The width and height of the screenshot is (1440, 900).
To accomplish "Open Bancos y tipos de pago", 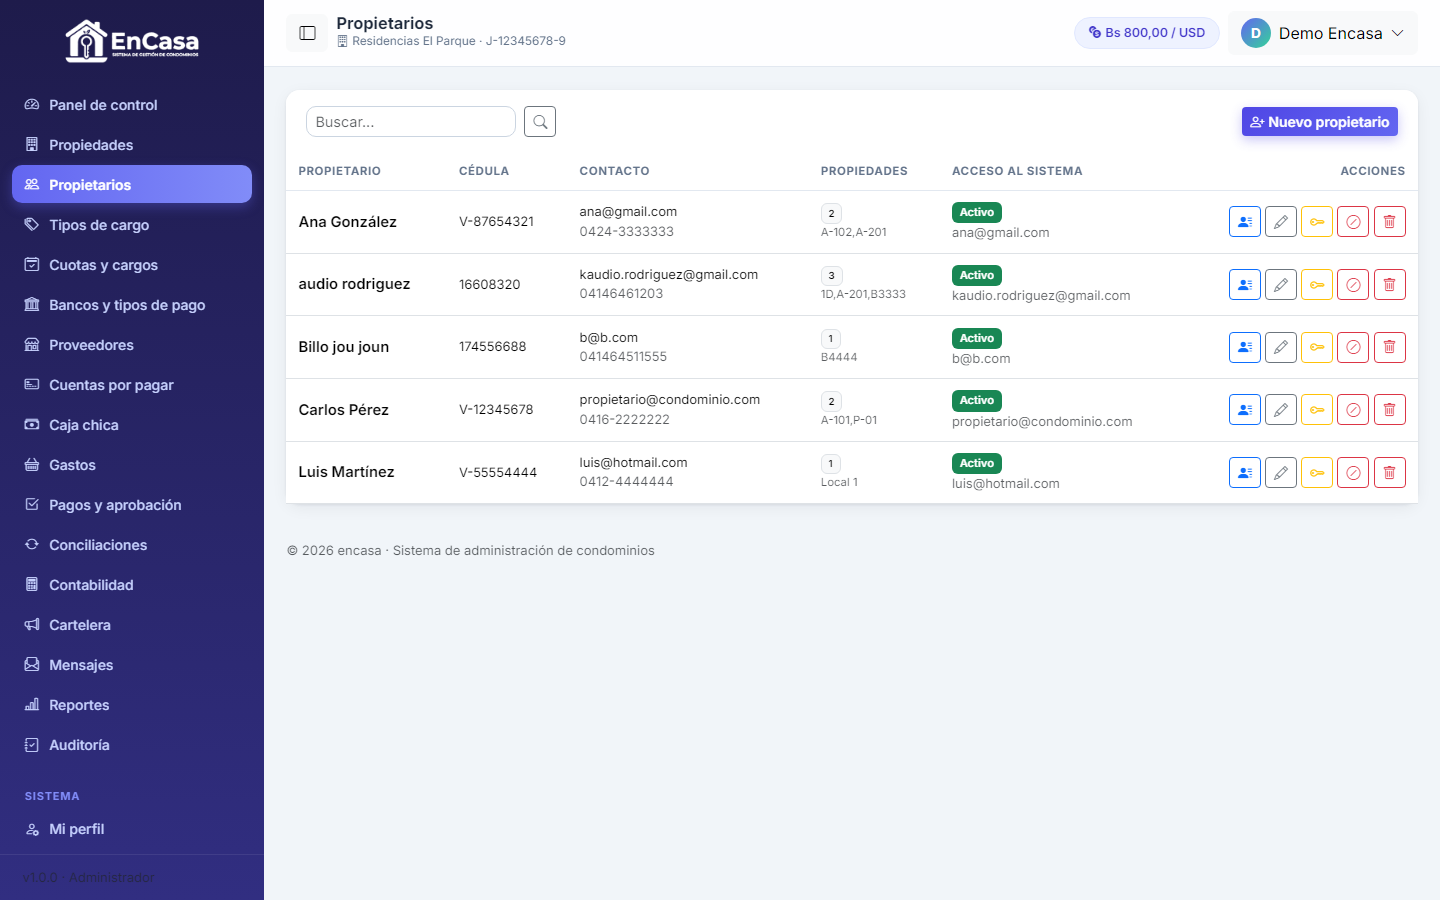I will pos(132,305).
